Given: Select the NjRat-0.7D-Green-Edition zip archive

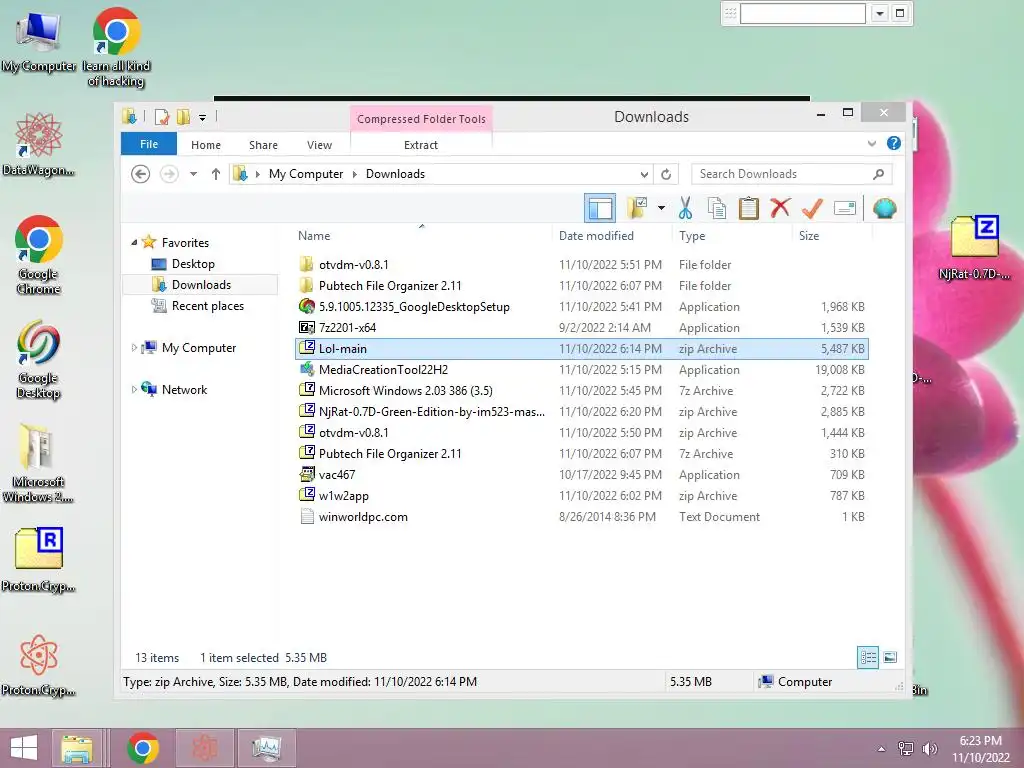Looking at the screenshot, I should coord(581,411).
